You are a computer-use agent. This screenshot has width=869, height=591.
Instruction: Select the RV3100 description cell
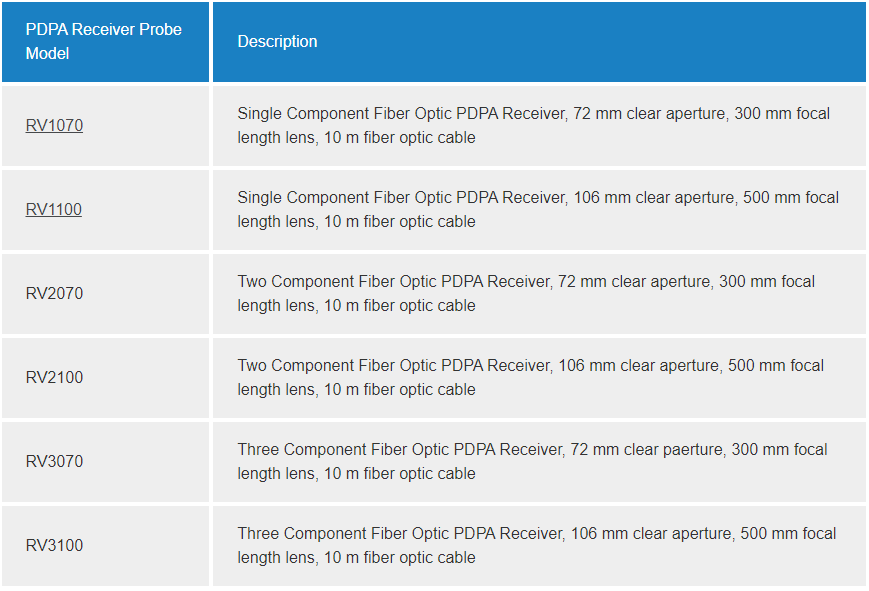536,546
